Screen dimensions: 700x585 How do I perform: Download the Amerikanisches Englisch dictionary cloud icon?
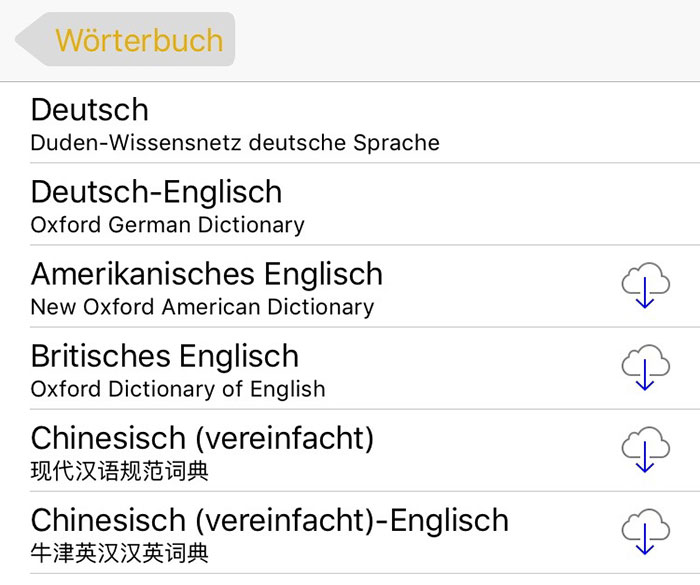(x=646, y=285)
